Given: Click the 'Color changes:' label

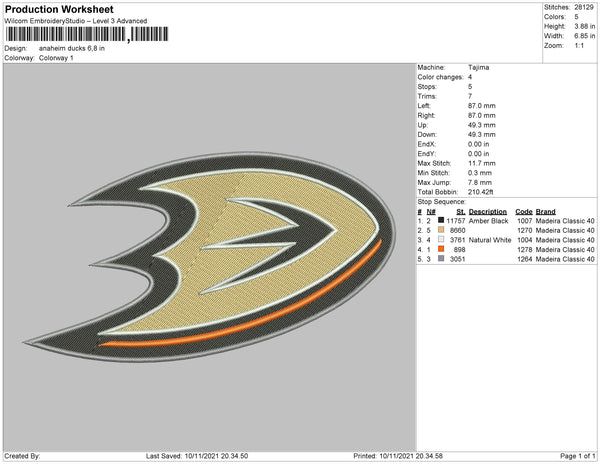Looking at the screenshot, I should 440,77.
